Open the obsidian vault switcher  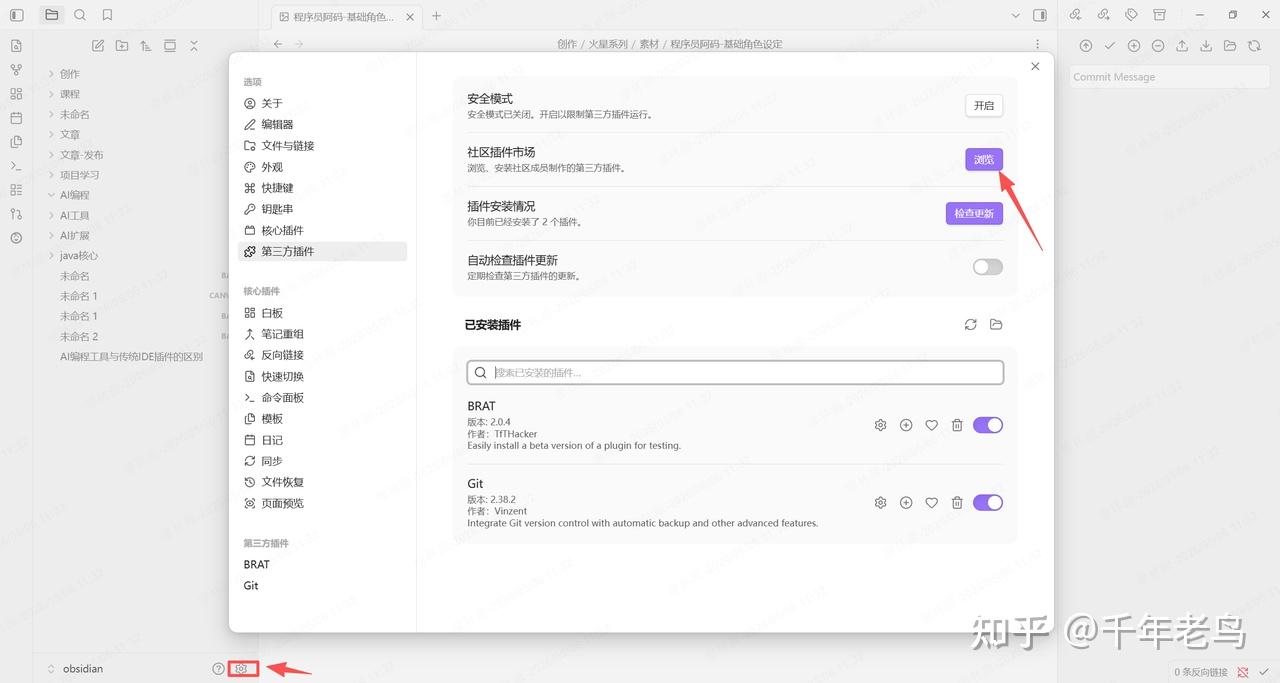click(75, 669)
